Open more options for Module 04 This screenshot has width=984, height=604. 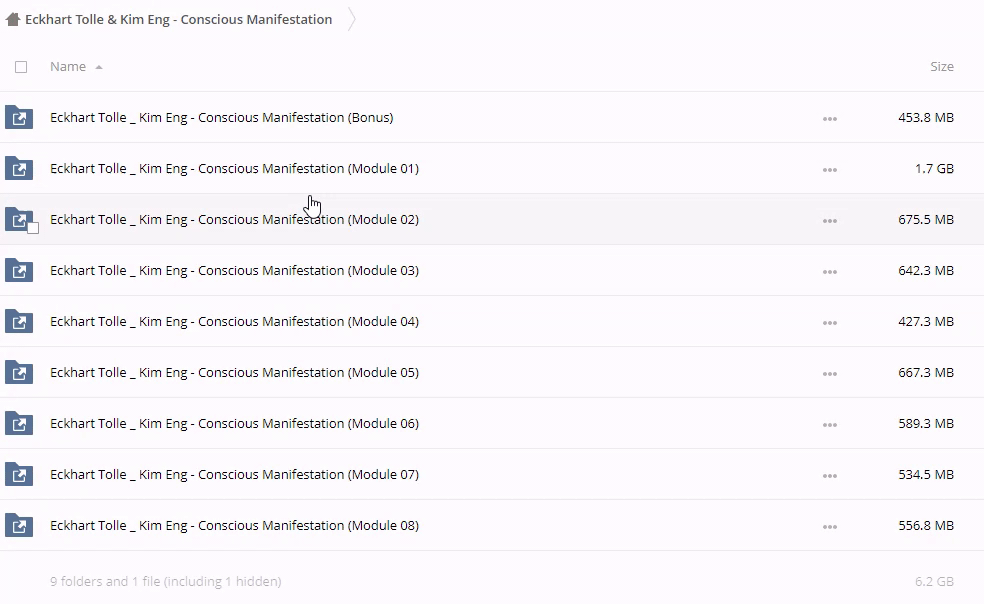(x=829, y=322)
